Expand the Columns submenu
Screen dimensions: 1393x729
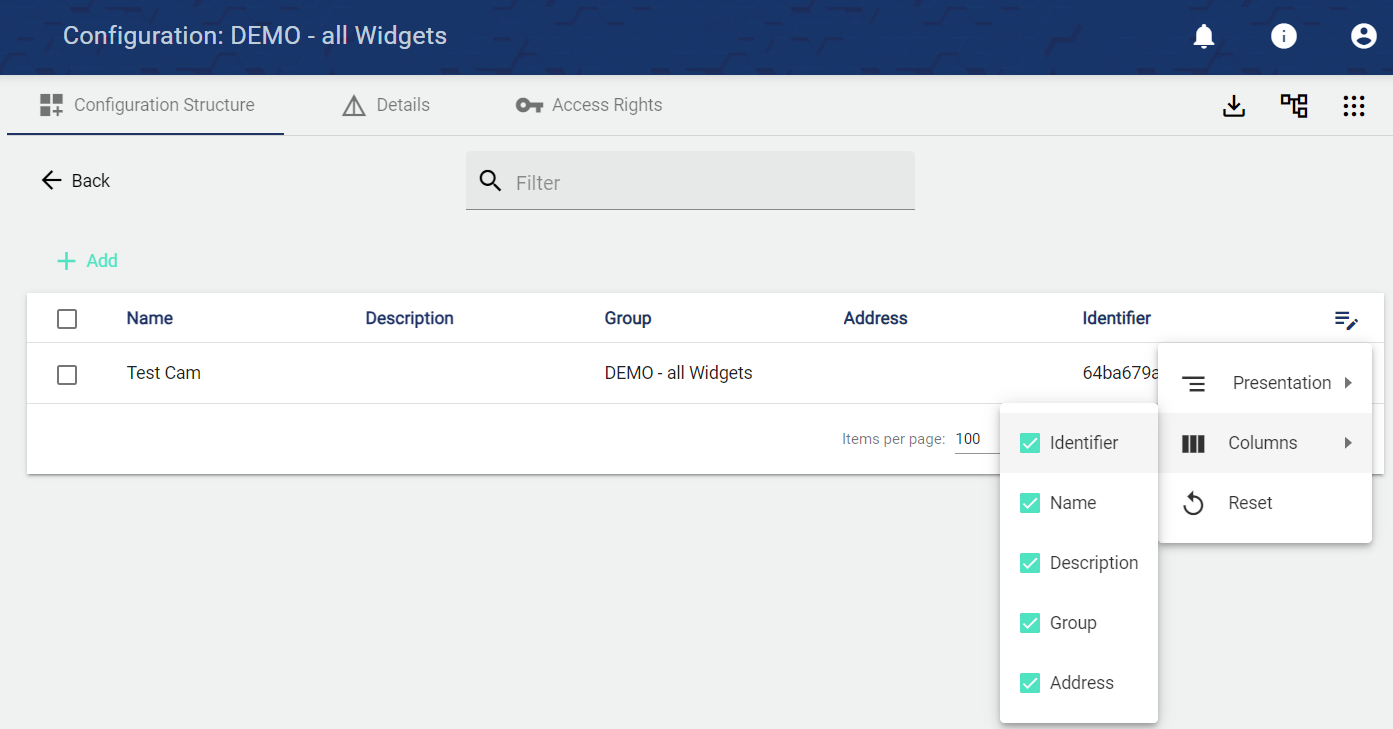click(x=1265, y=443)
